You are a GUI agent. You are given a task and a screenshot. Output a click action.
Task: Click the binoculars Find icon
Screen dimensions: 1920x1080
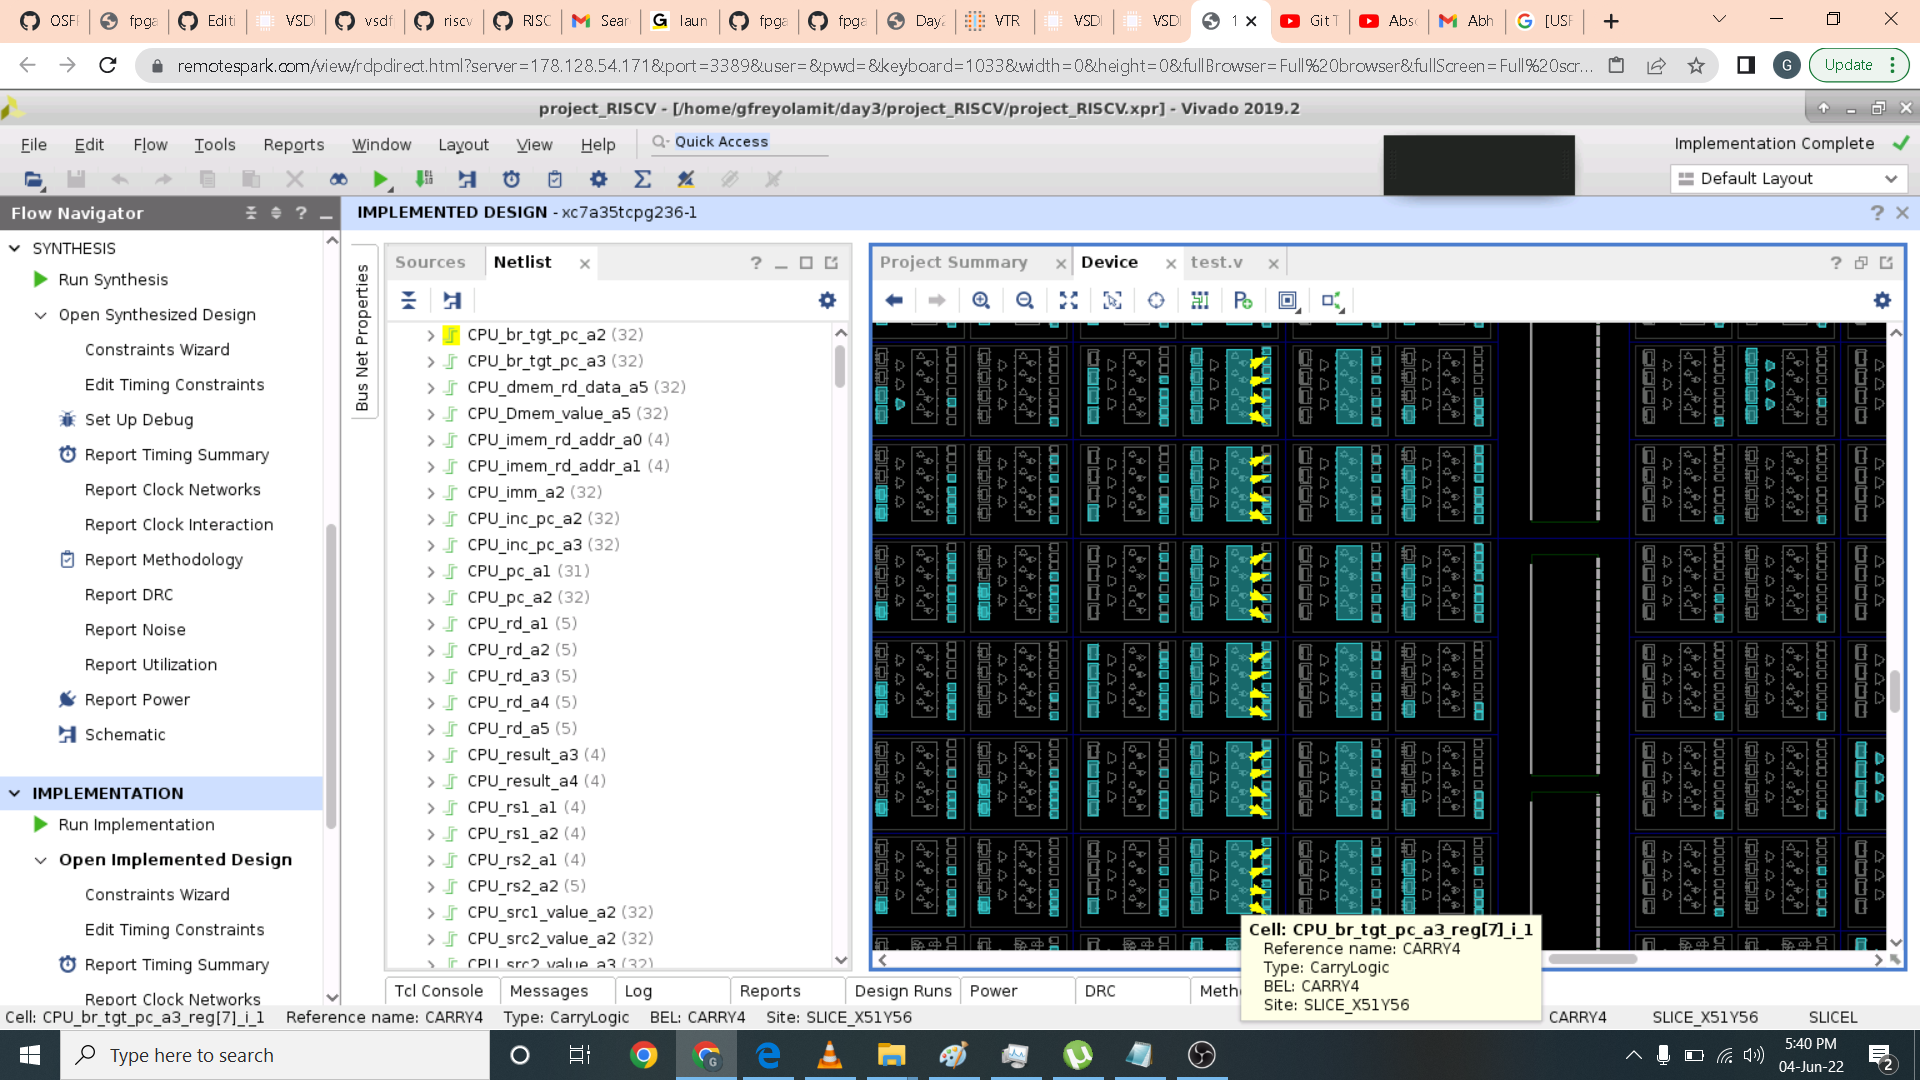[338, 179]
